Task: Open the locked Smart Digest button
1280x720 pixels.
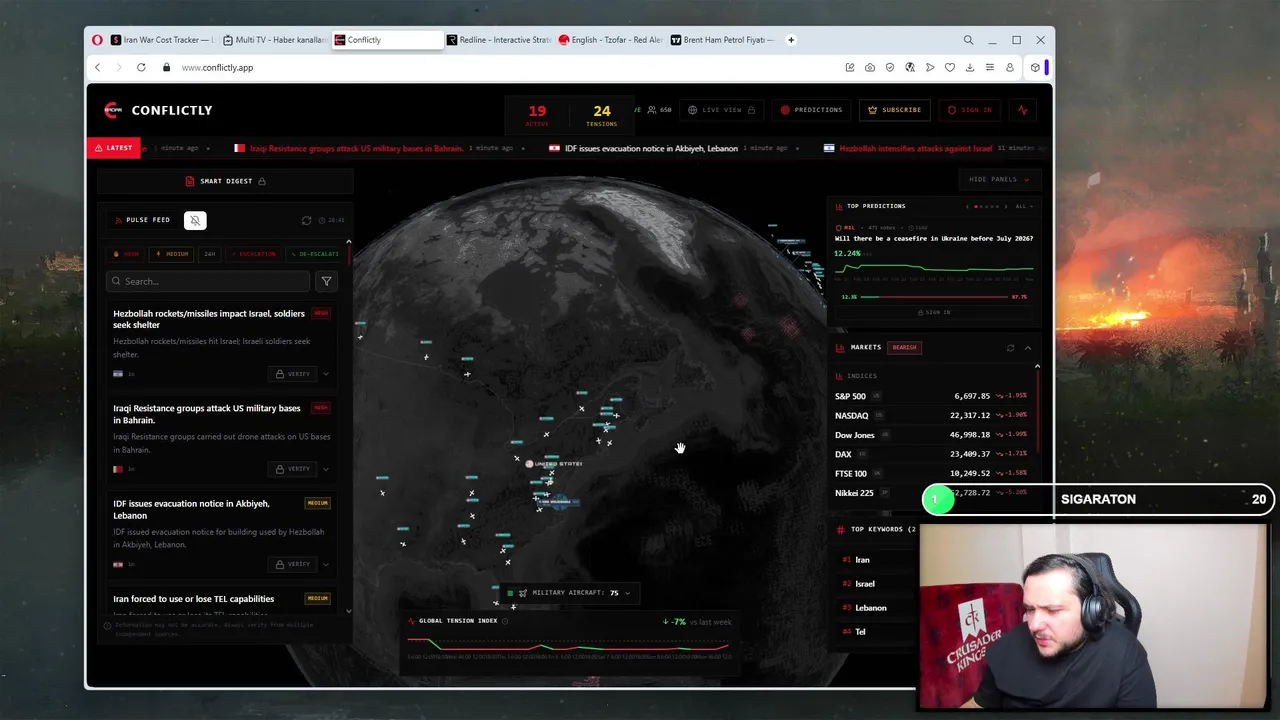Action: 226,181
